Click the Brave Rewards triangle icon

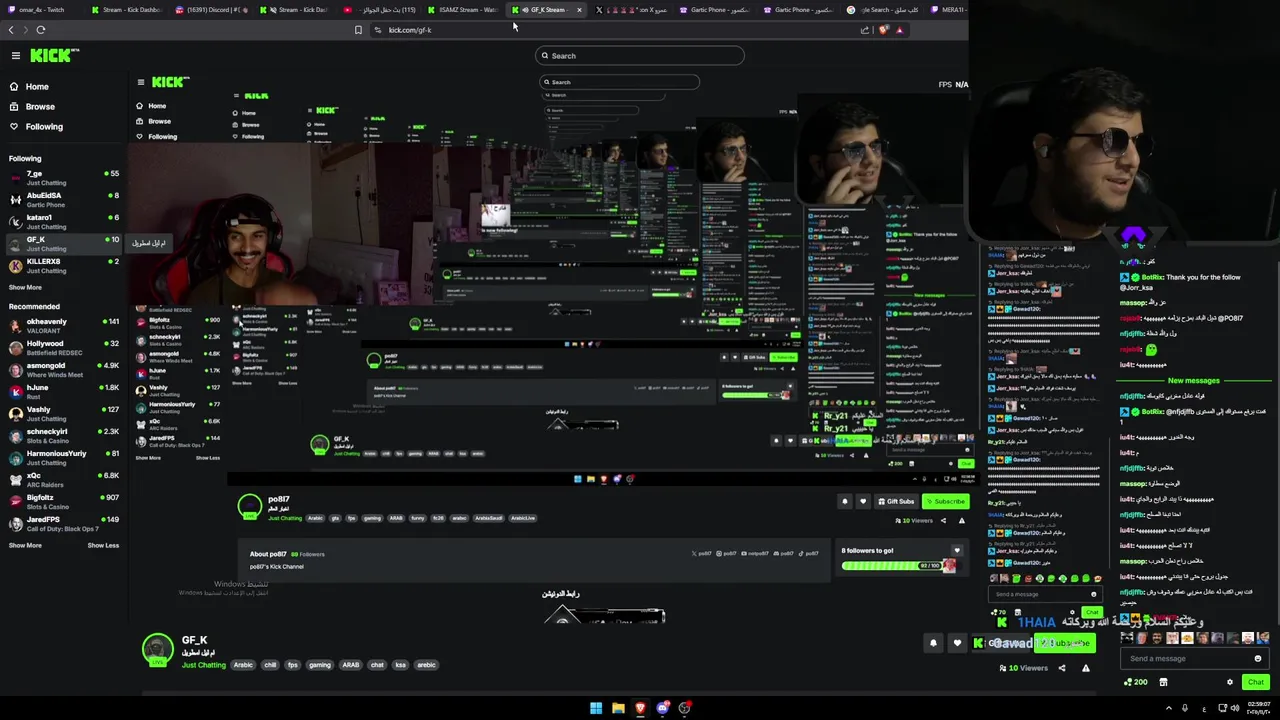(x=899, y=30)
